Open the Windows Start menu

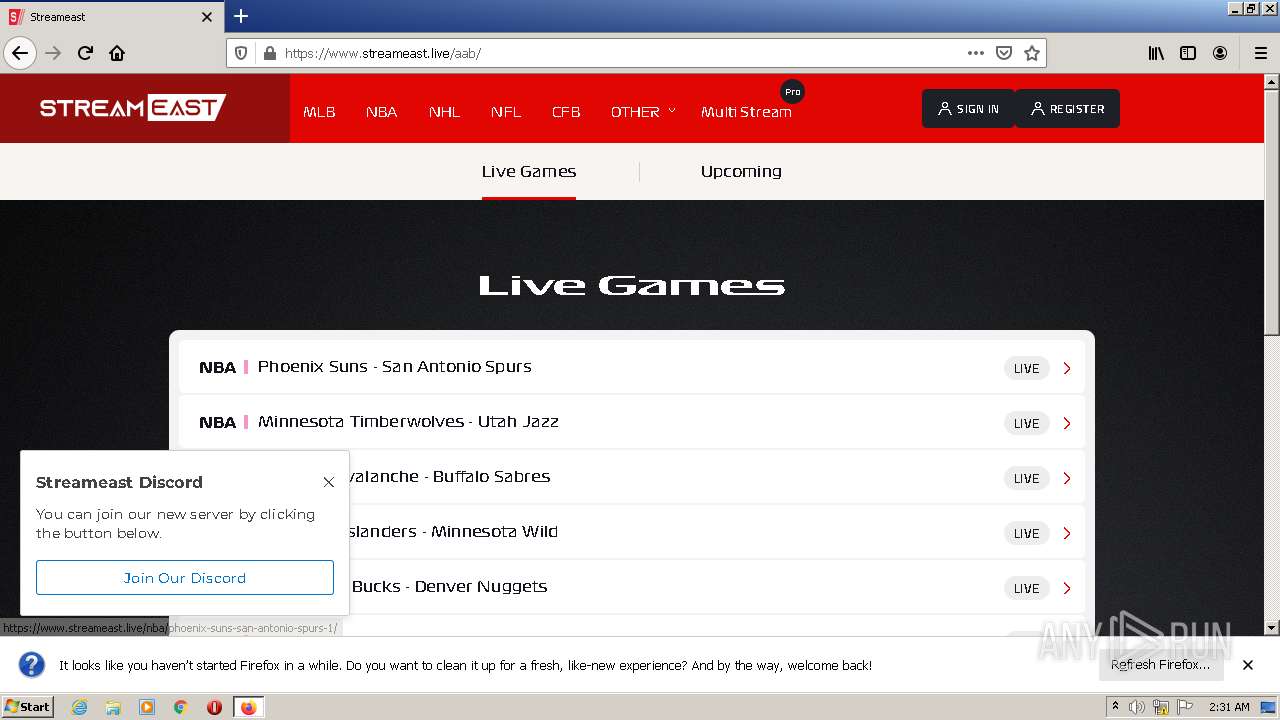click(x=27, y=706)
